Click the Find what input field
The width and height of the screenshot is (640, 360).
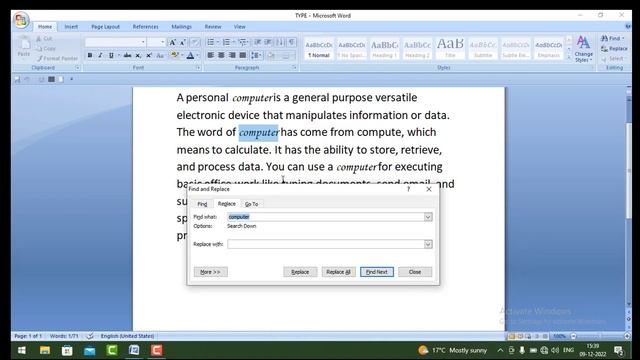pyautogui.click(x=325, y=217)
